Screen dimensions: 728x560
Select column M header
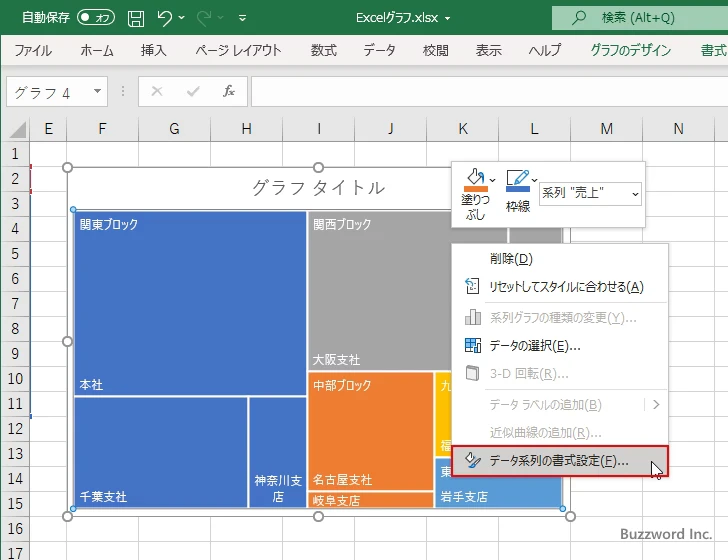point(606,129)
